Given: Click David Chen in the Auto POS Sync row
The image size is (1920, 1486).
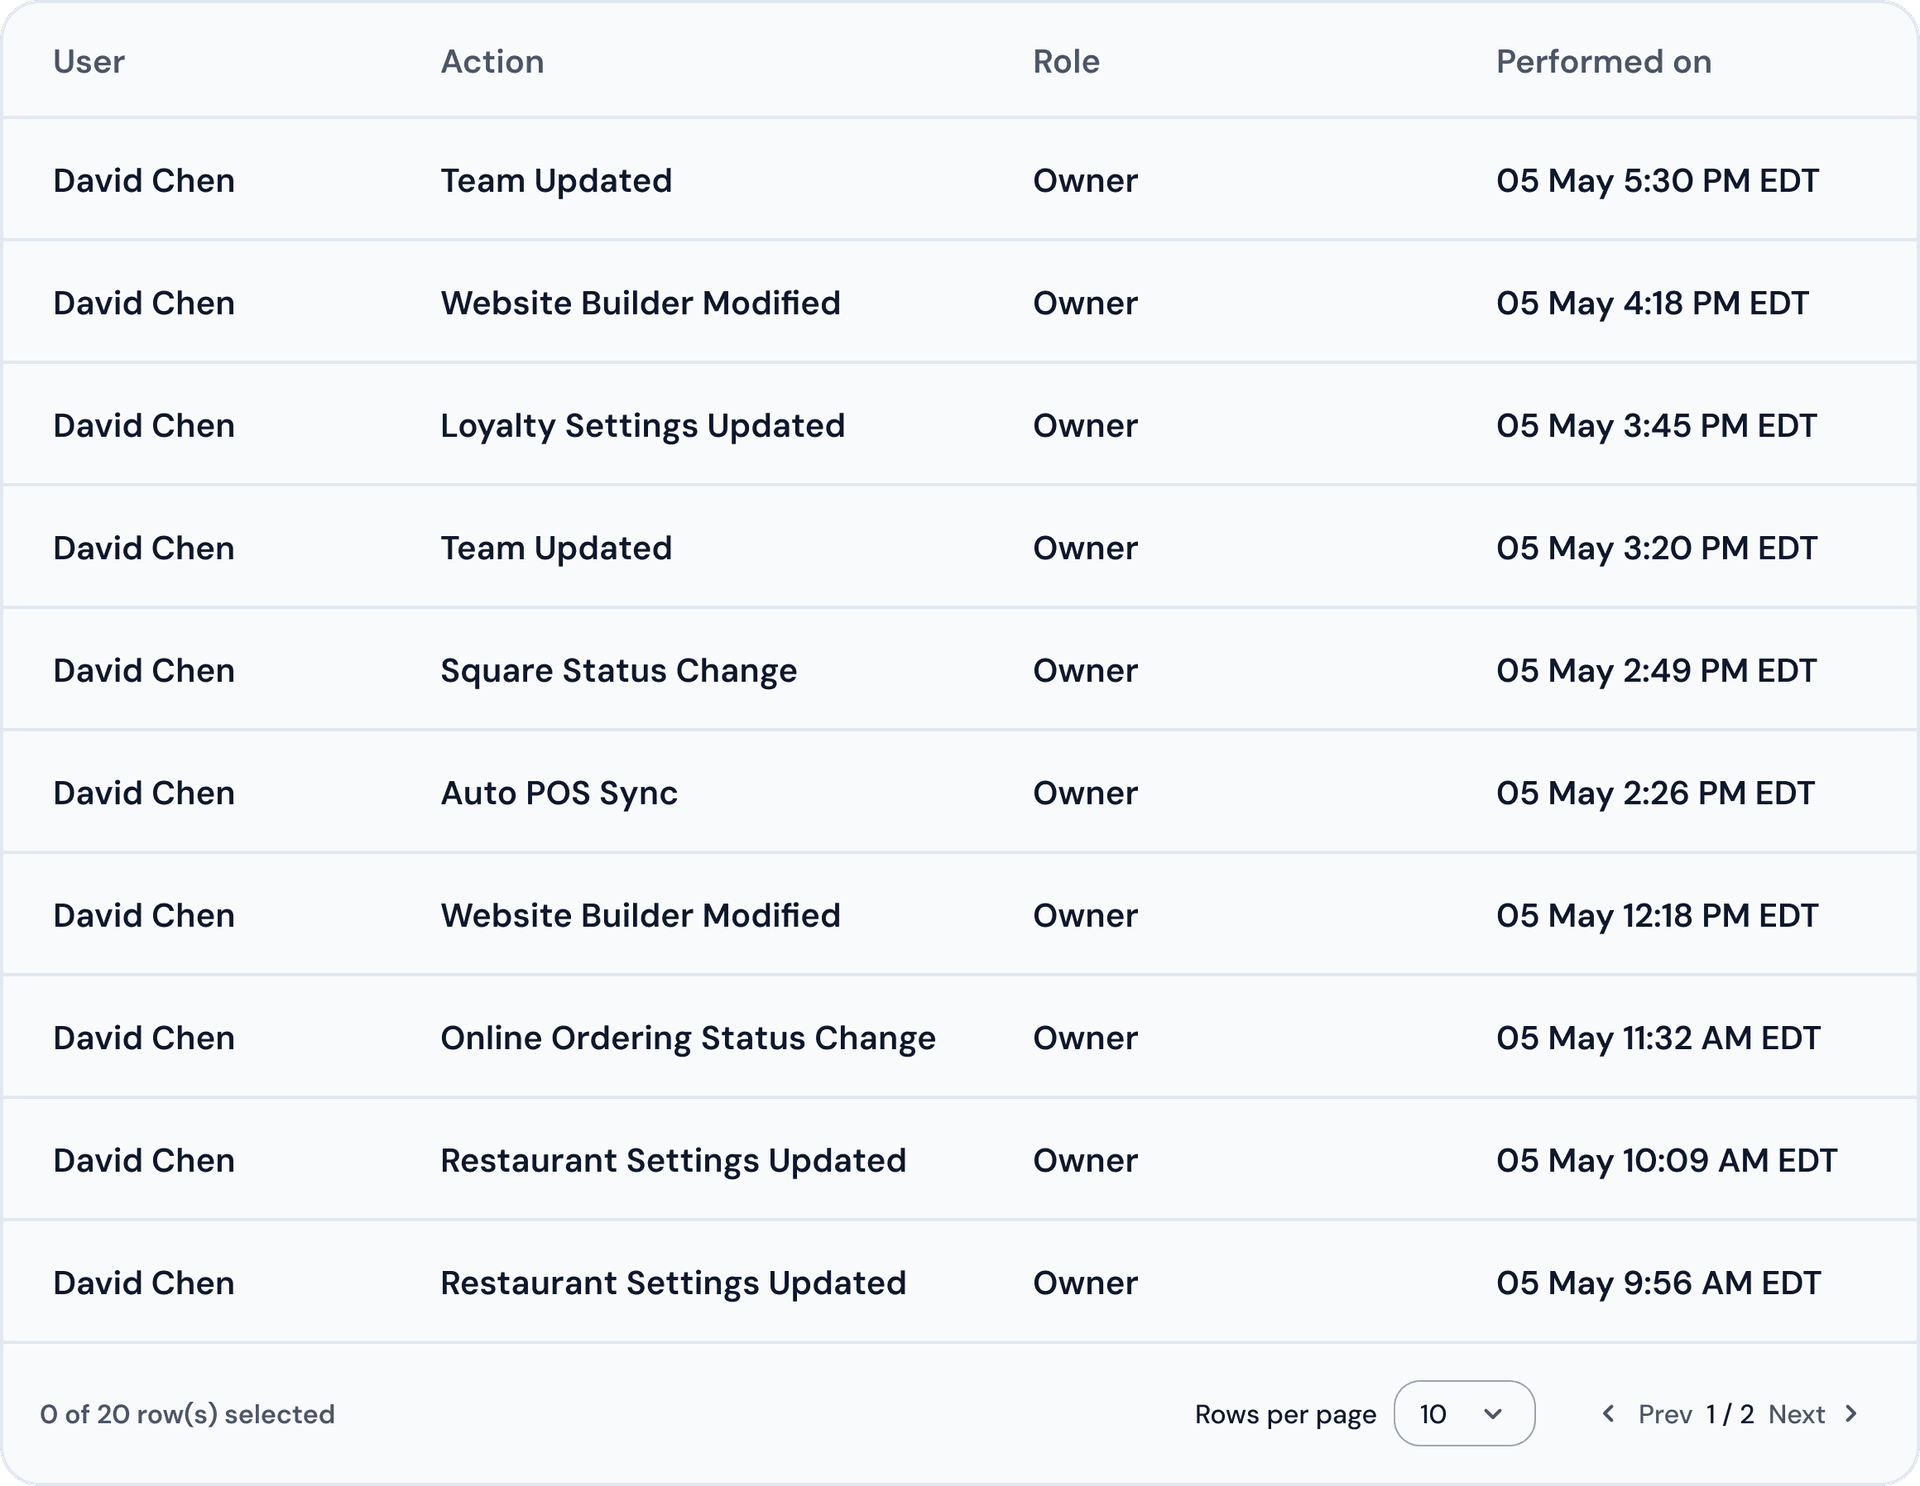Looking at the screenshot, I should (144, 793).
